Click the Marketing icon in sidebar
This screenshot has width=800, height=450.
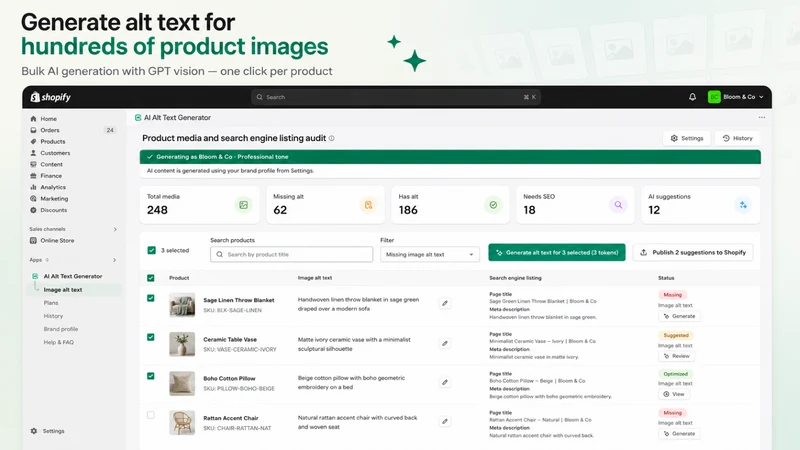click(x=33, y=198)
